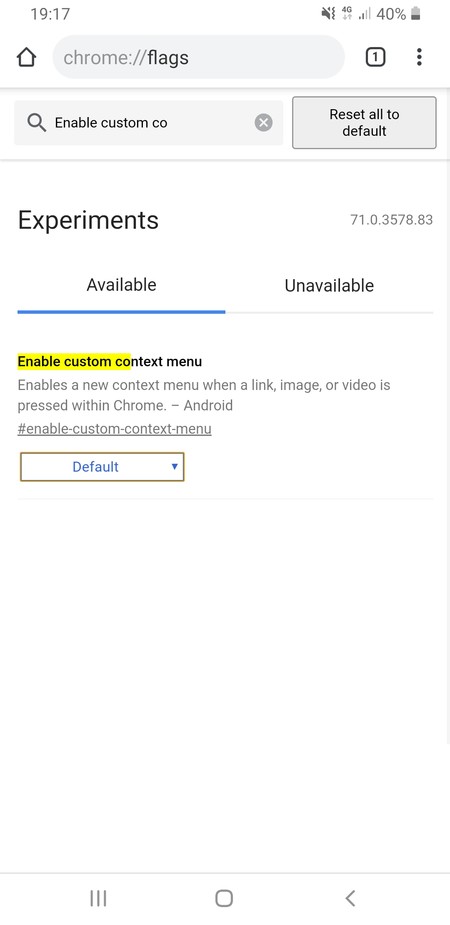
Task: Click Reset all to default button
Action: pyautogui.click(x=364, y=123)
